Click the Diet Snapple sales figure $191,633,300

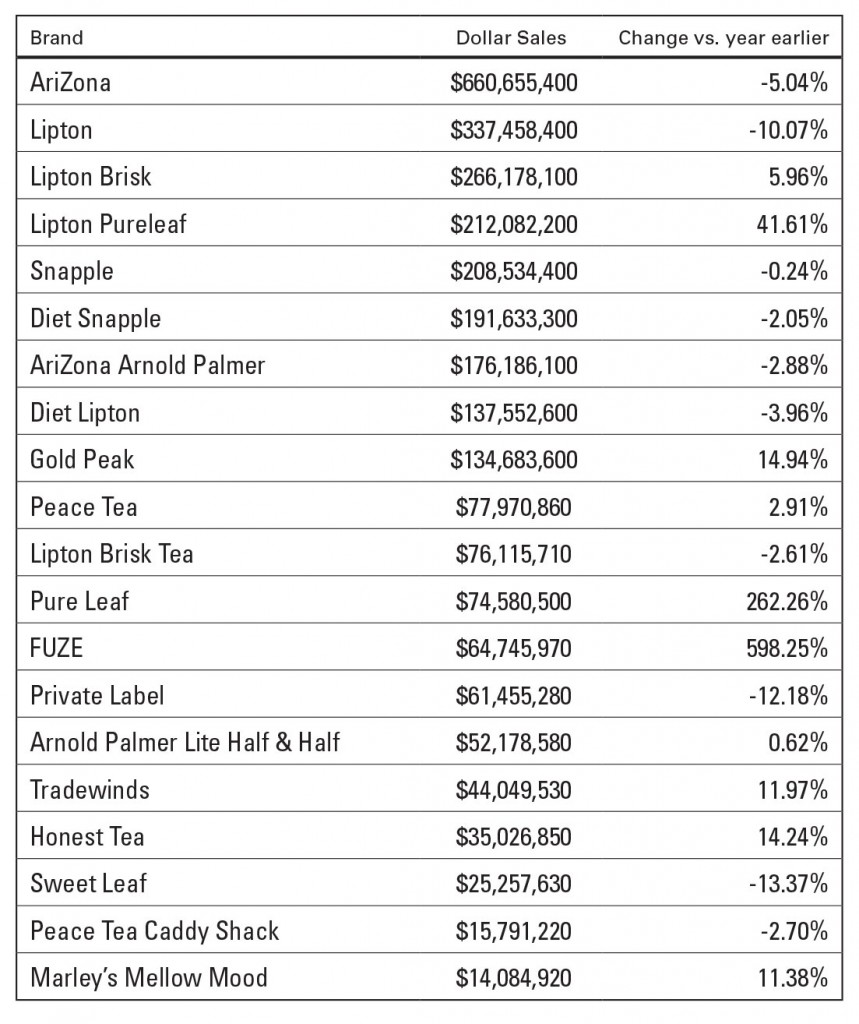tap(513, 319)
